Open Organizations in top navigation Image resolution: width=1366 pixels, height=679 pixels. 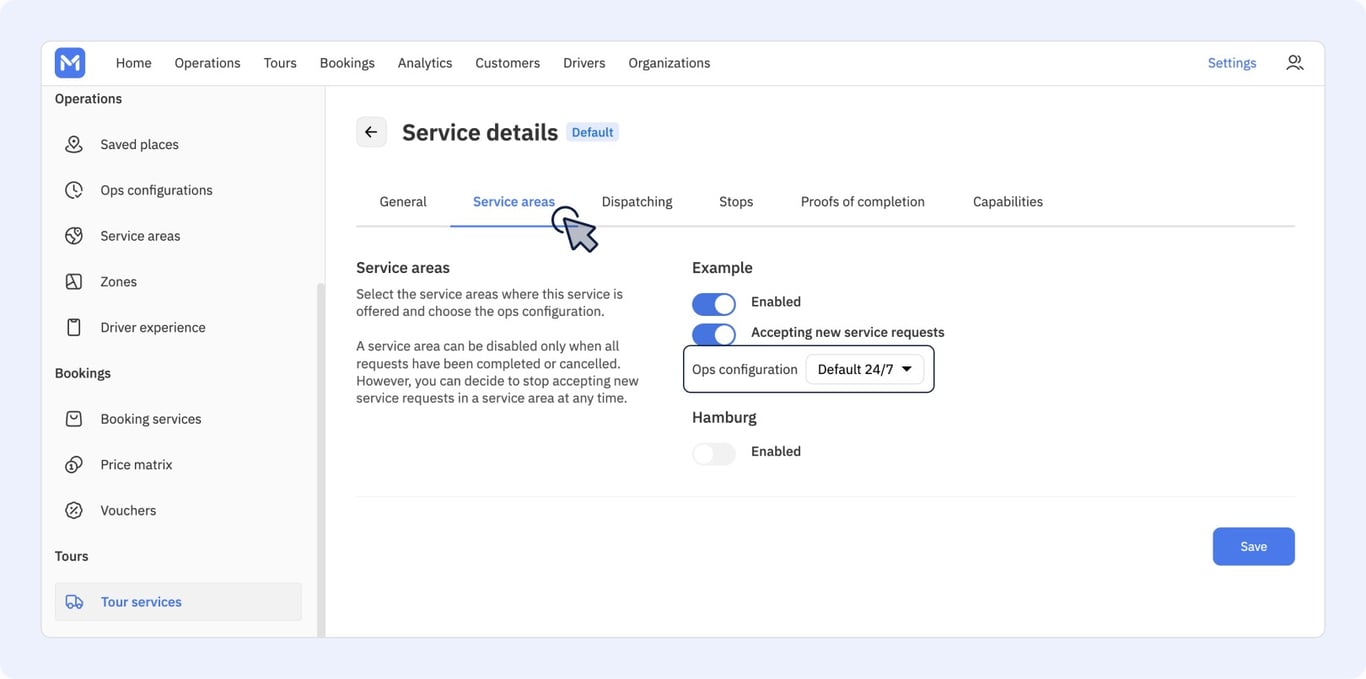[669, 63]
